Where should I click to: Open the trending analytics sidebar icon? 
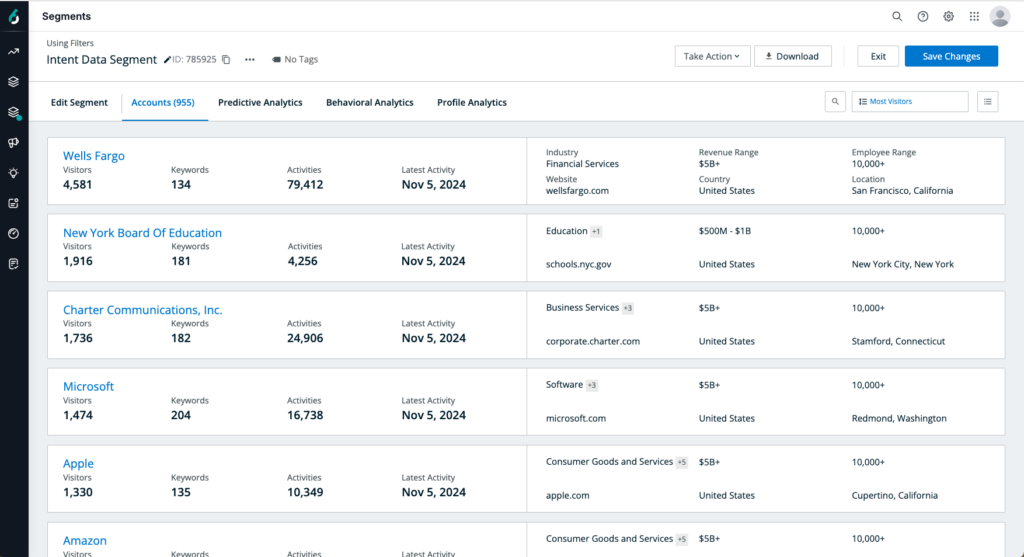(14, 52)
